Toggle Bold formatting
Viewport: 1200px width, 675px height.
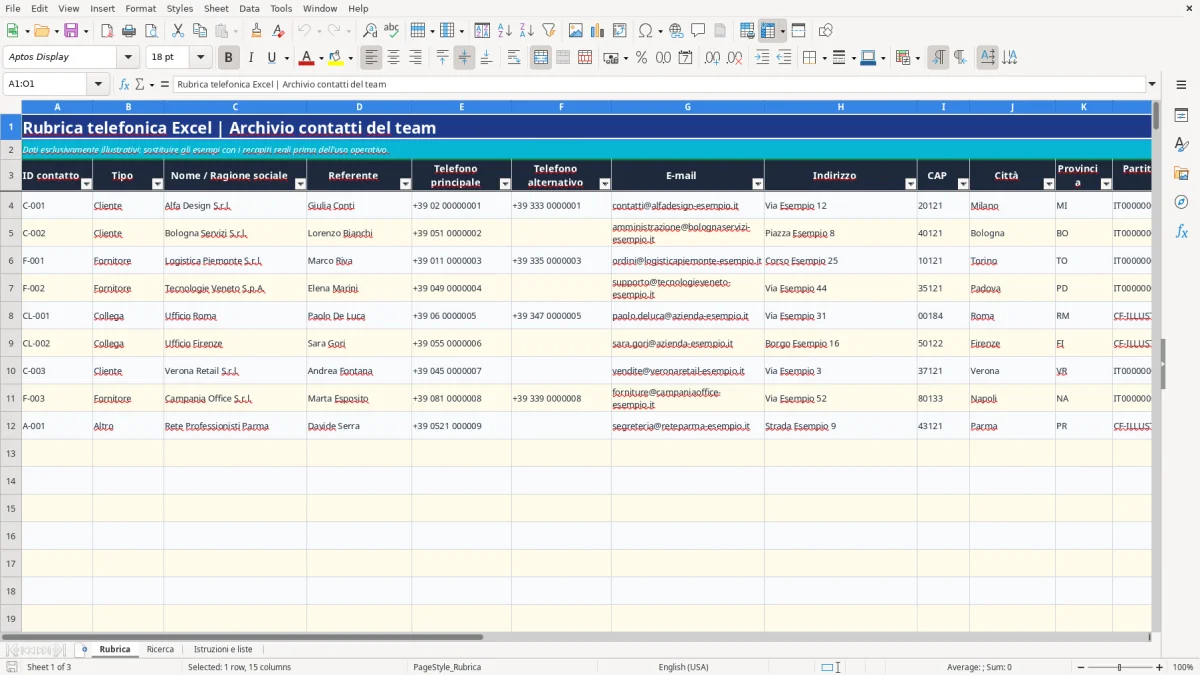point(229,58)
